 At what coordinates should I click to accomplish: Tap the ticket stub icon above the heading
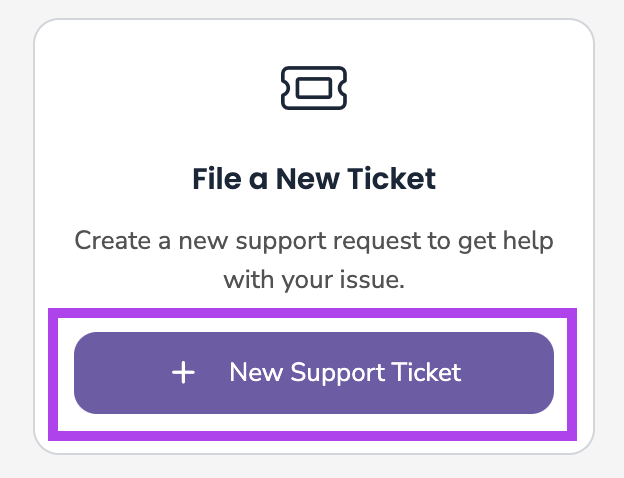pyautogui.click(x=314, y=88)
